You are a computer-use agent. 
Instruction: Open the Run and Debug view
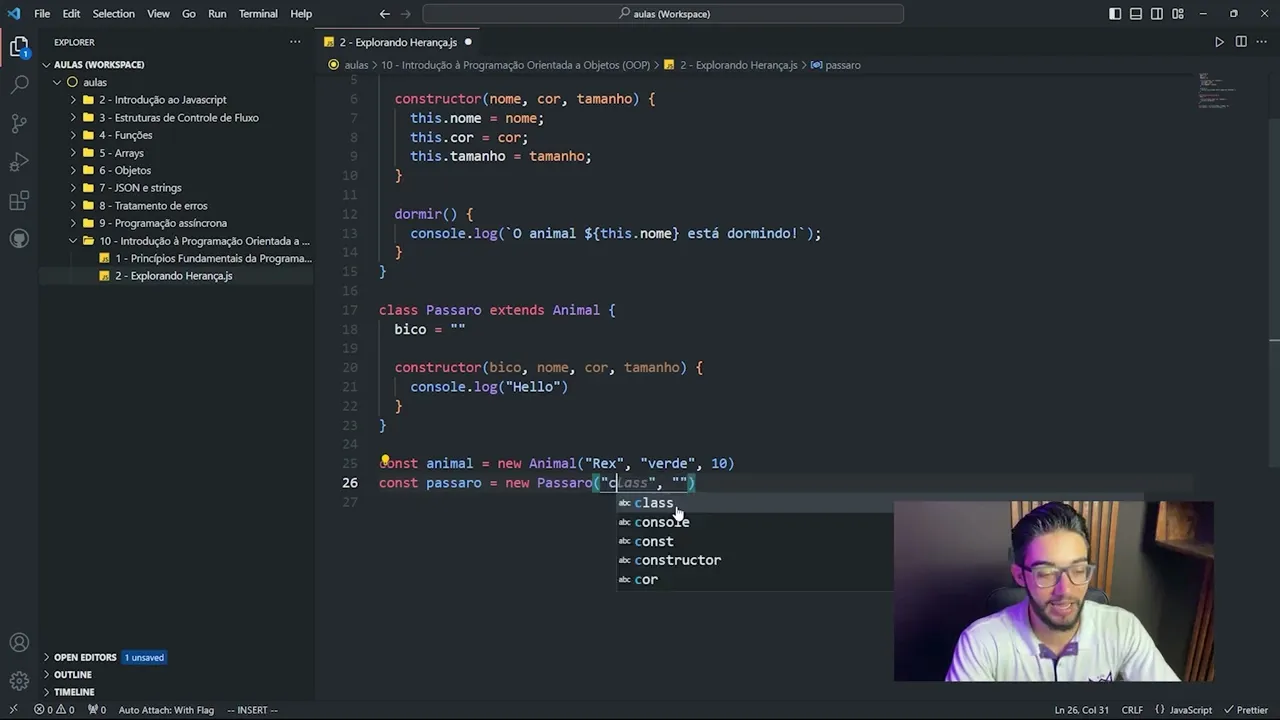tap(19, 163)
